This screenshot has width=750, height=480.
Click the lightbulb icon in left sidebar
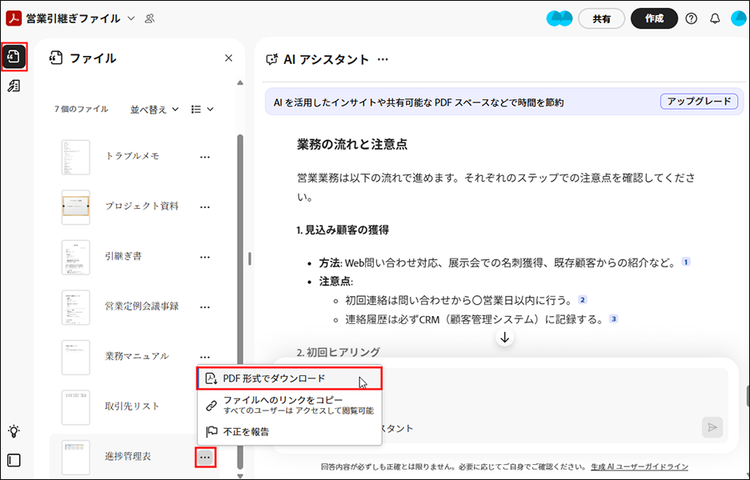tap(14, 431)
